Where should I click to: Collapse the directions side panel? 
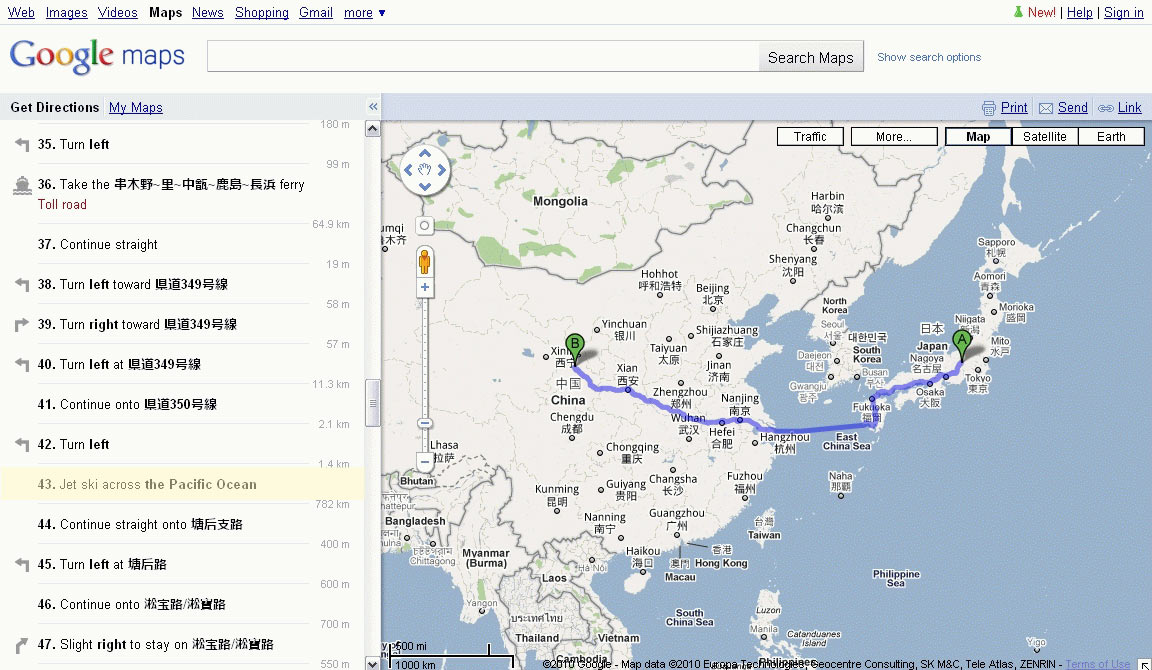373,107
